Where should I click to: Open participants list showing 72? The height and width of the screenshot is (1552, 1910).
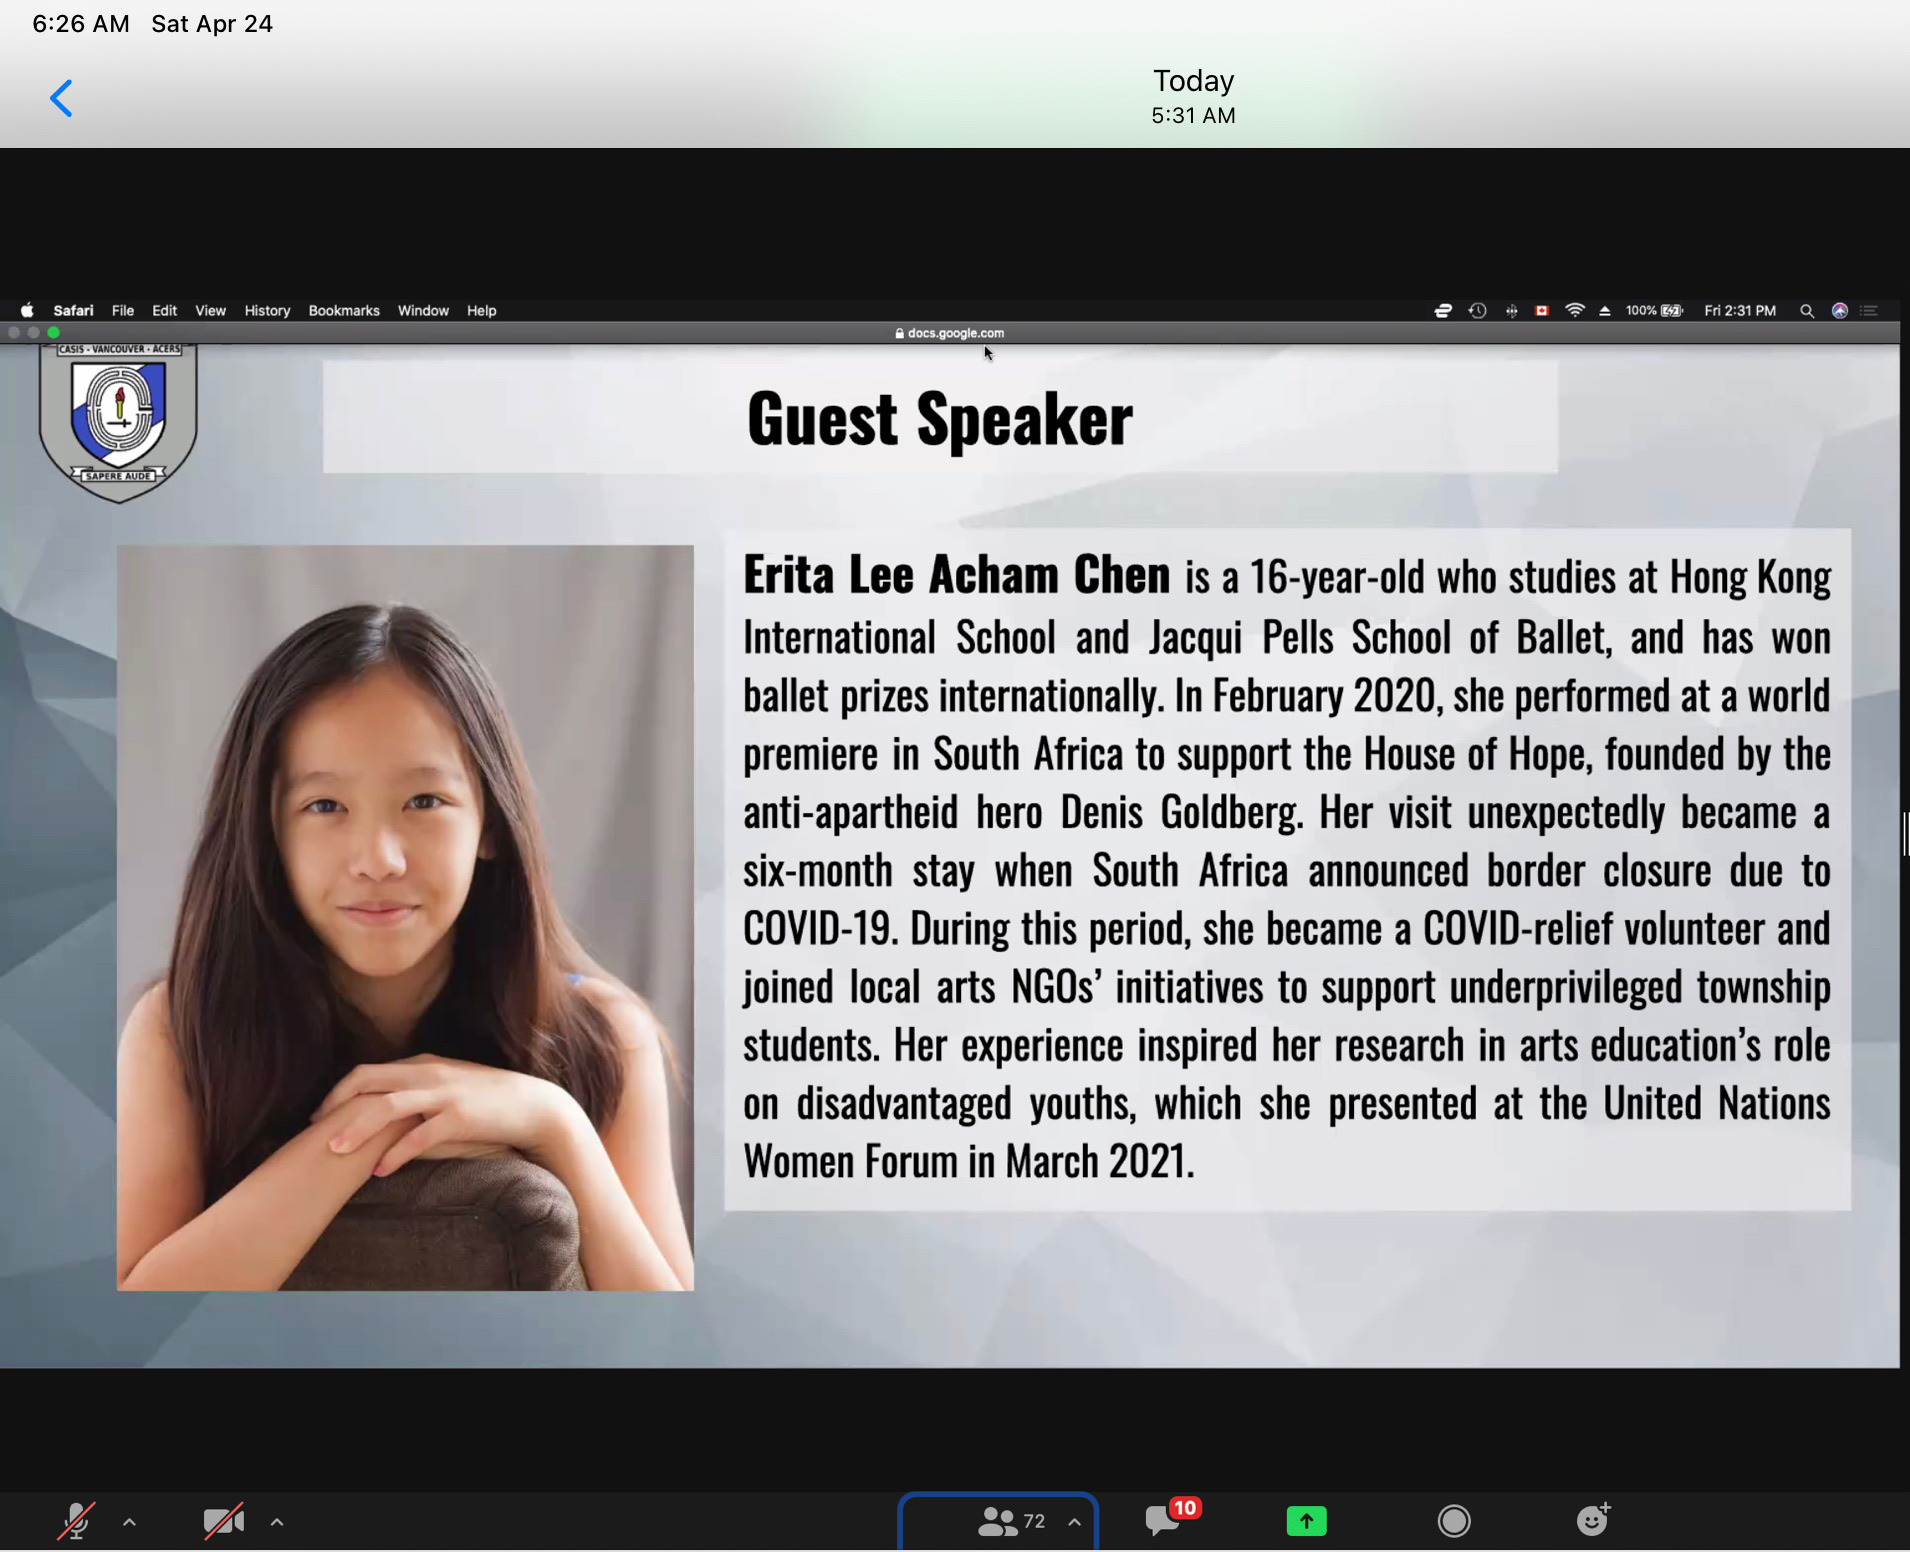1011,1521
